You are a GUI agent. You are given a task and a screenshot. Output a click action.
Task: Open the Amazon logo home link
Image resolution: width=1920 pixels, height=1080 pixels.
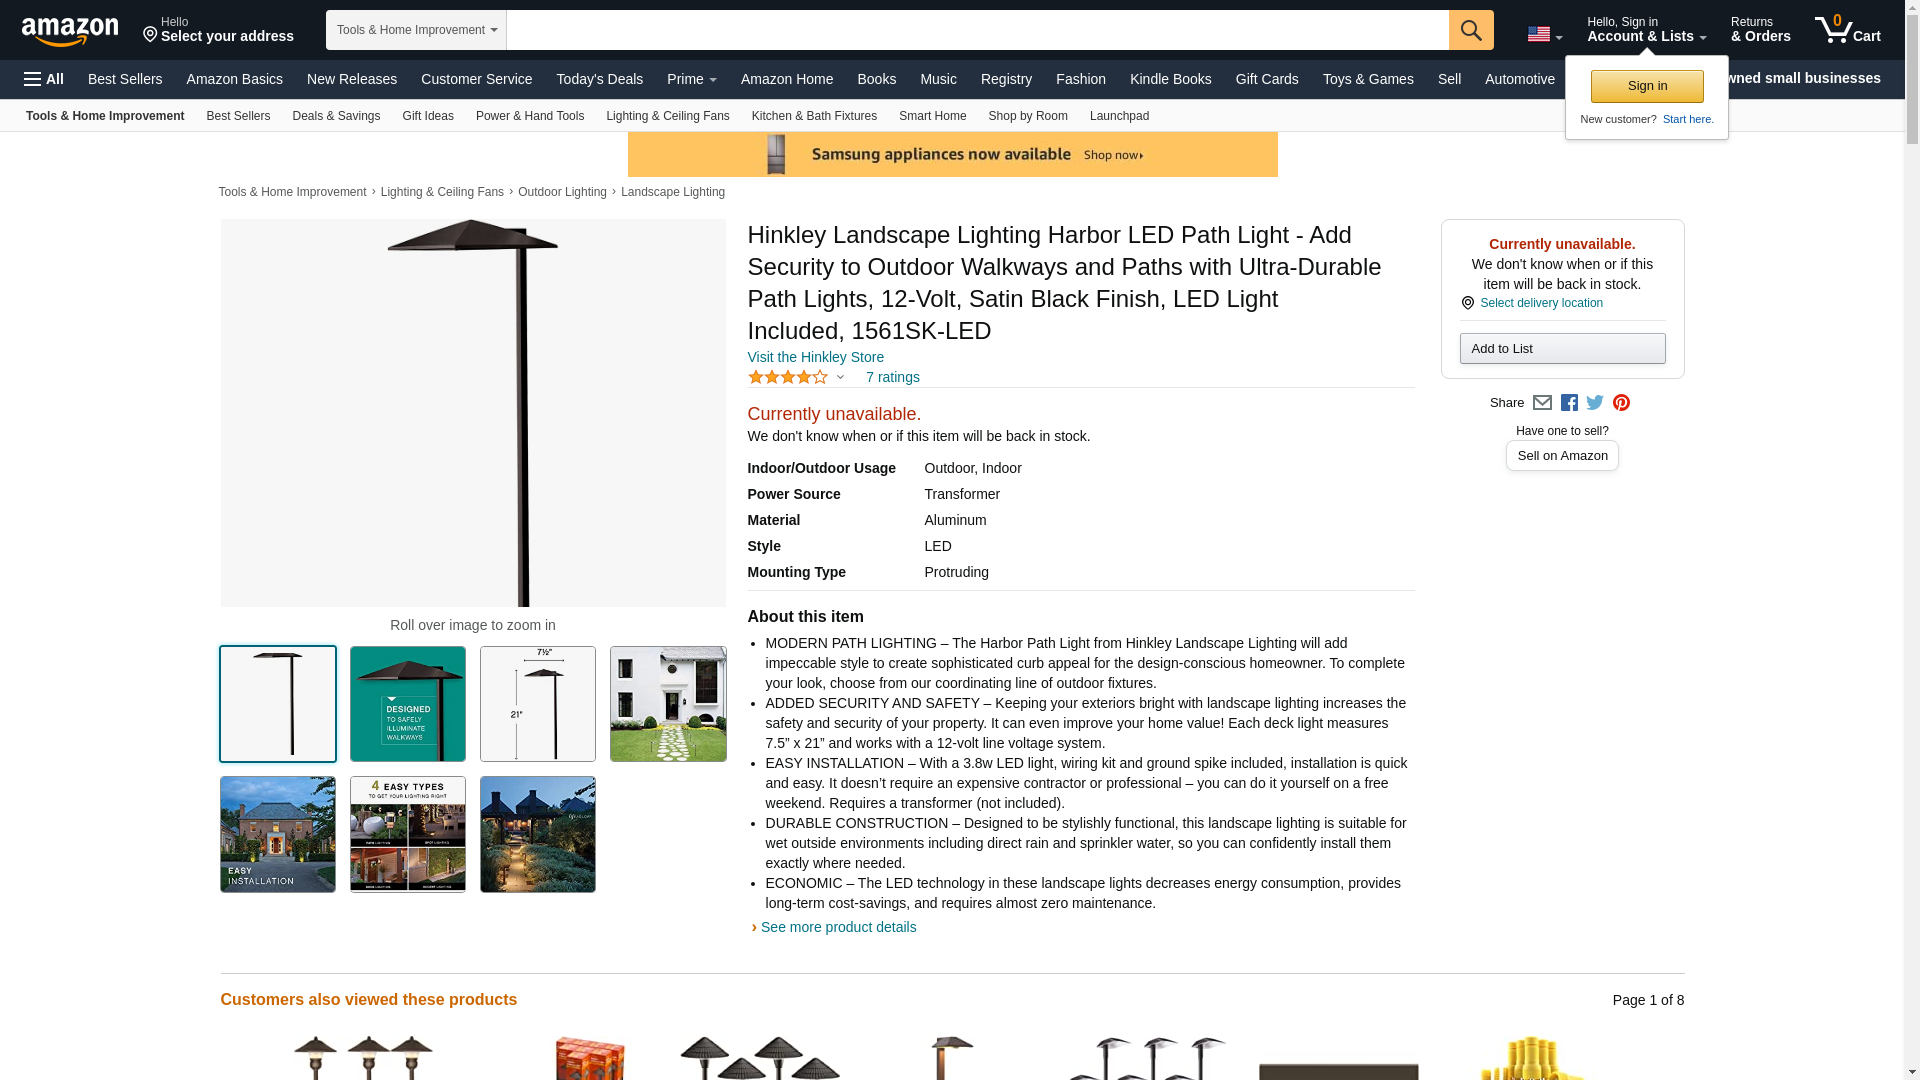click(70, 31)
